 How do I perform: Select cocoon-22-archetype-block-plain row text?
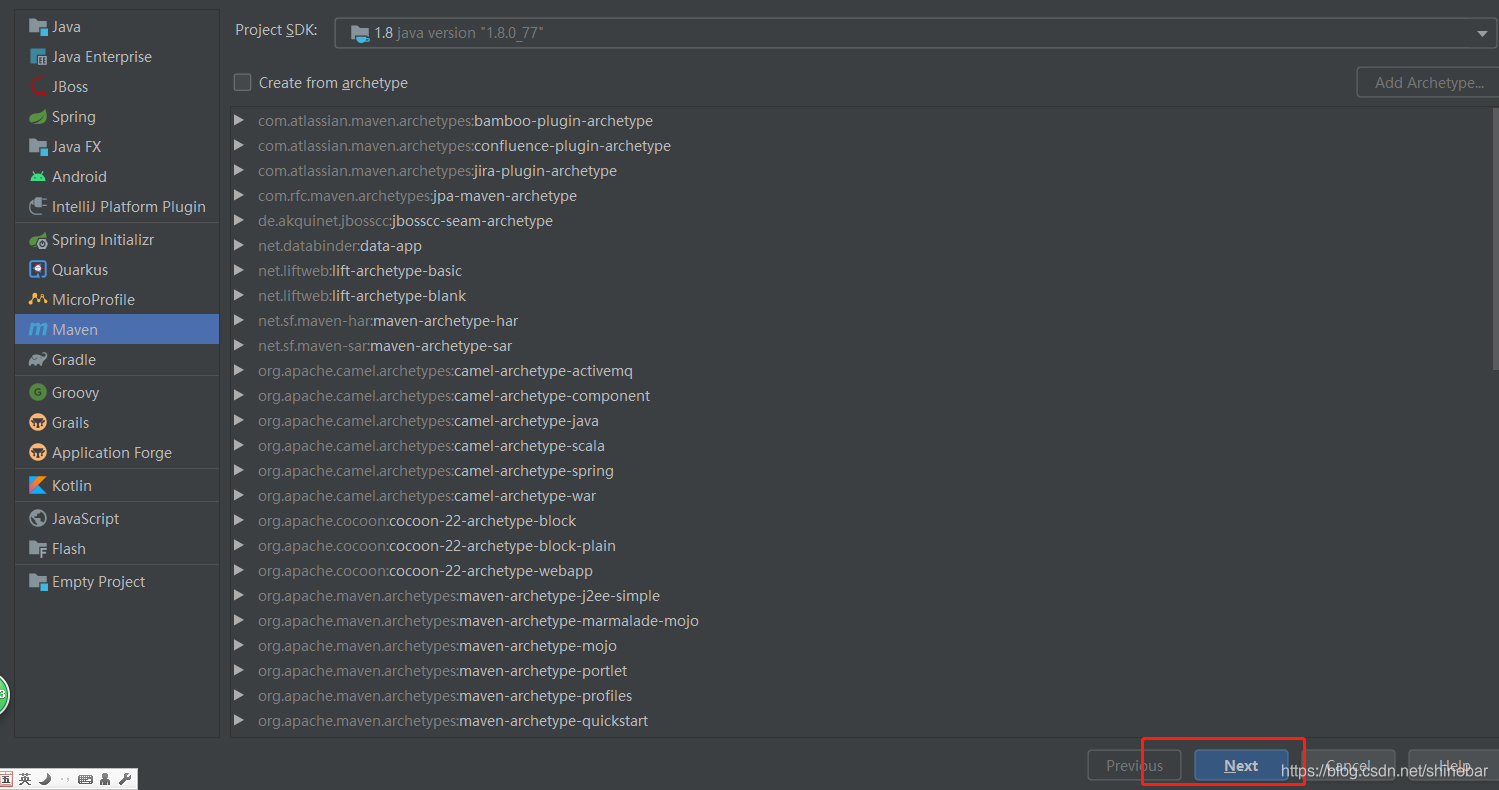click(x=437, y=546)
